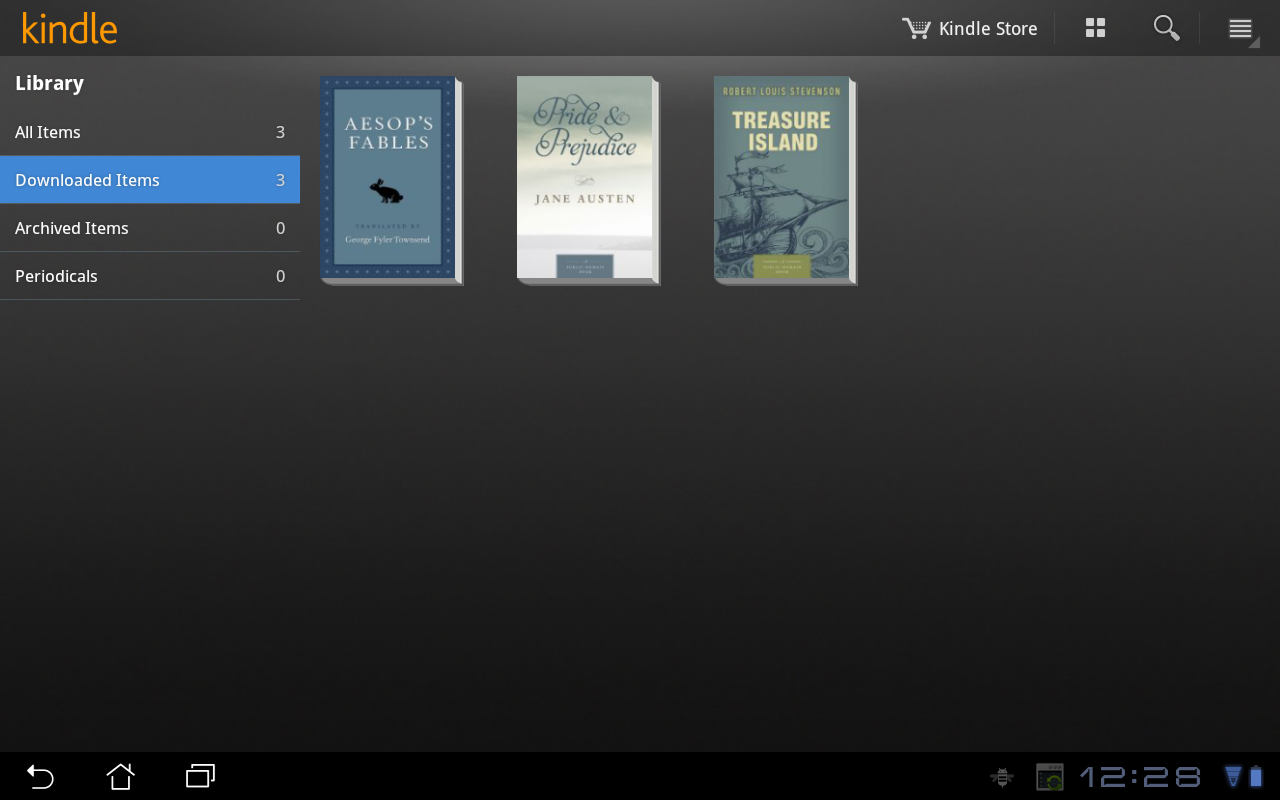
Task: Select All Items in the Library
Action: point(150,132)
